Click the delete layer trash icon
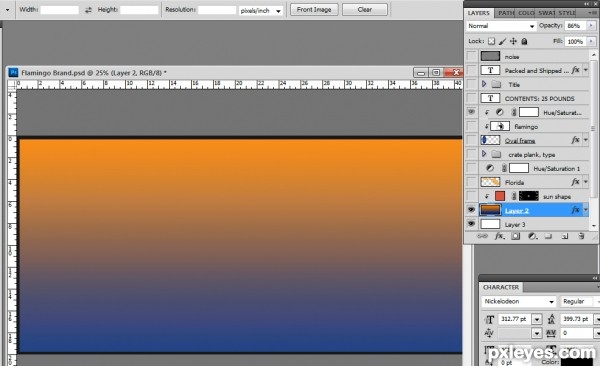 [x=581, y=236]
